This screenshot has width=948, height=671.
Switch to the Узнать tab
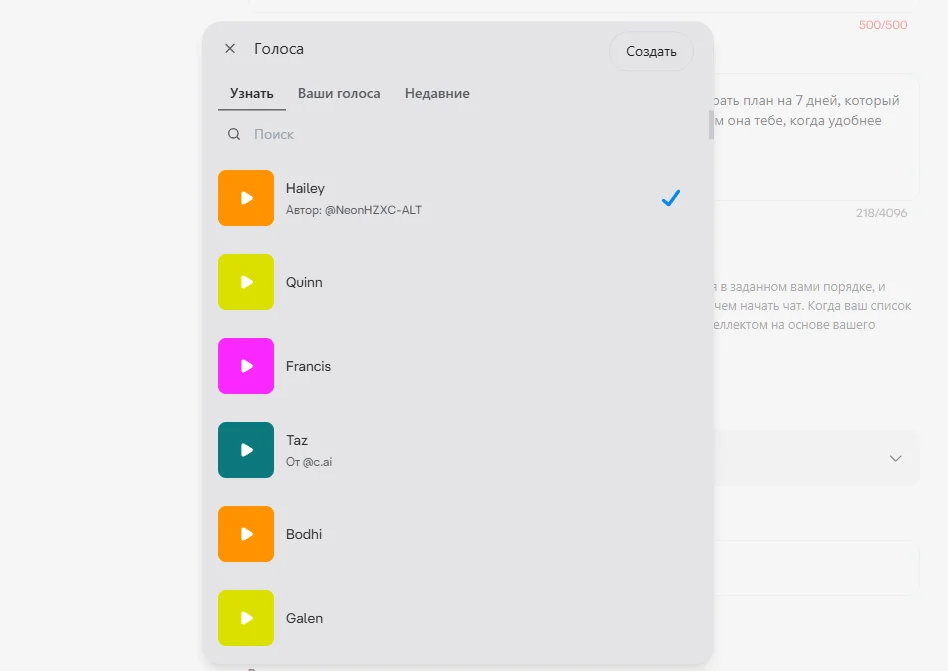(x=252, y=94)
